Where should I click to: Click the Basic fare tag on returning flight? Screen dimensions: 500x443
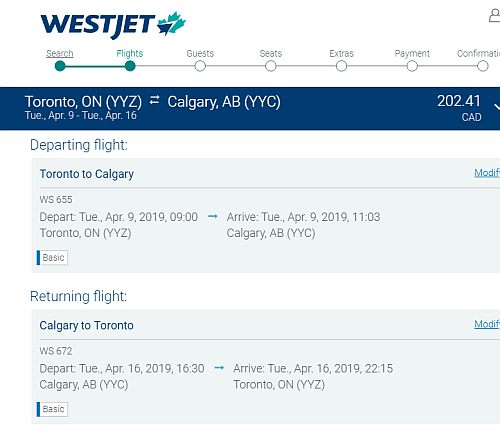pos(52,409)
